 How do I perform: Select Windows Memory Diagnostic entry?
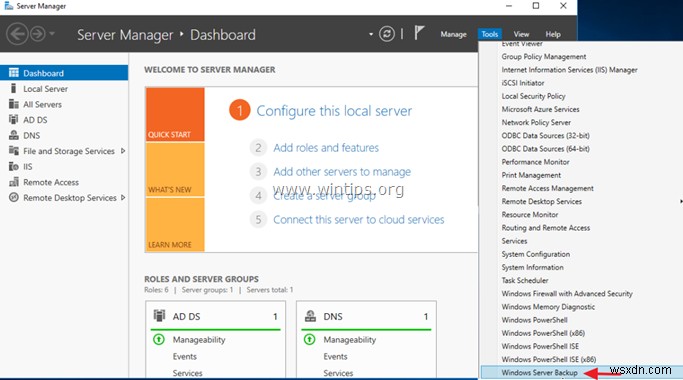[x=548, y=307]
